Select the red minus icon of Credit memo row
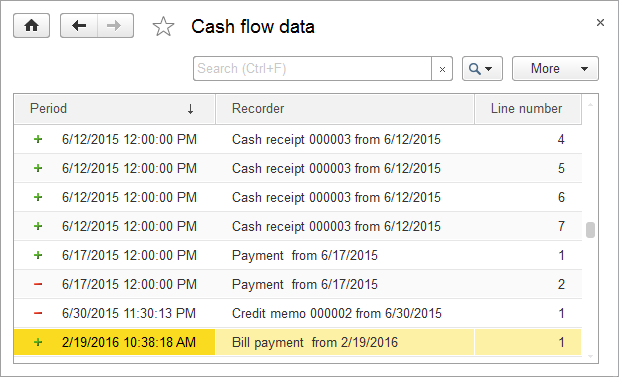Viewport: 619px width, 377px height. pyautogui.click(x=38, y=313)
